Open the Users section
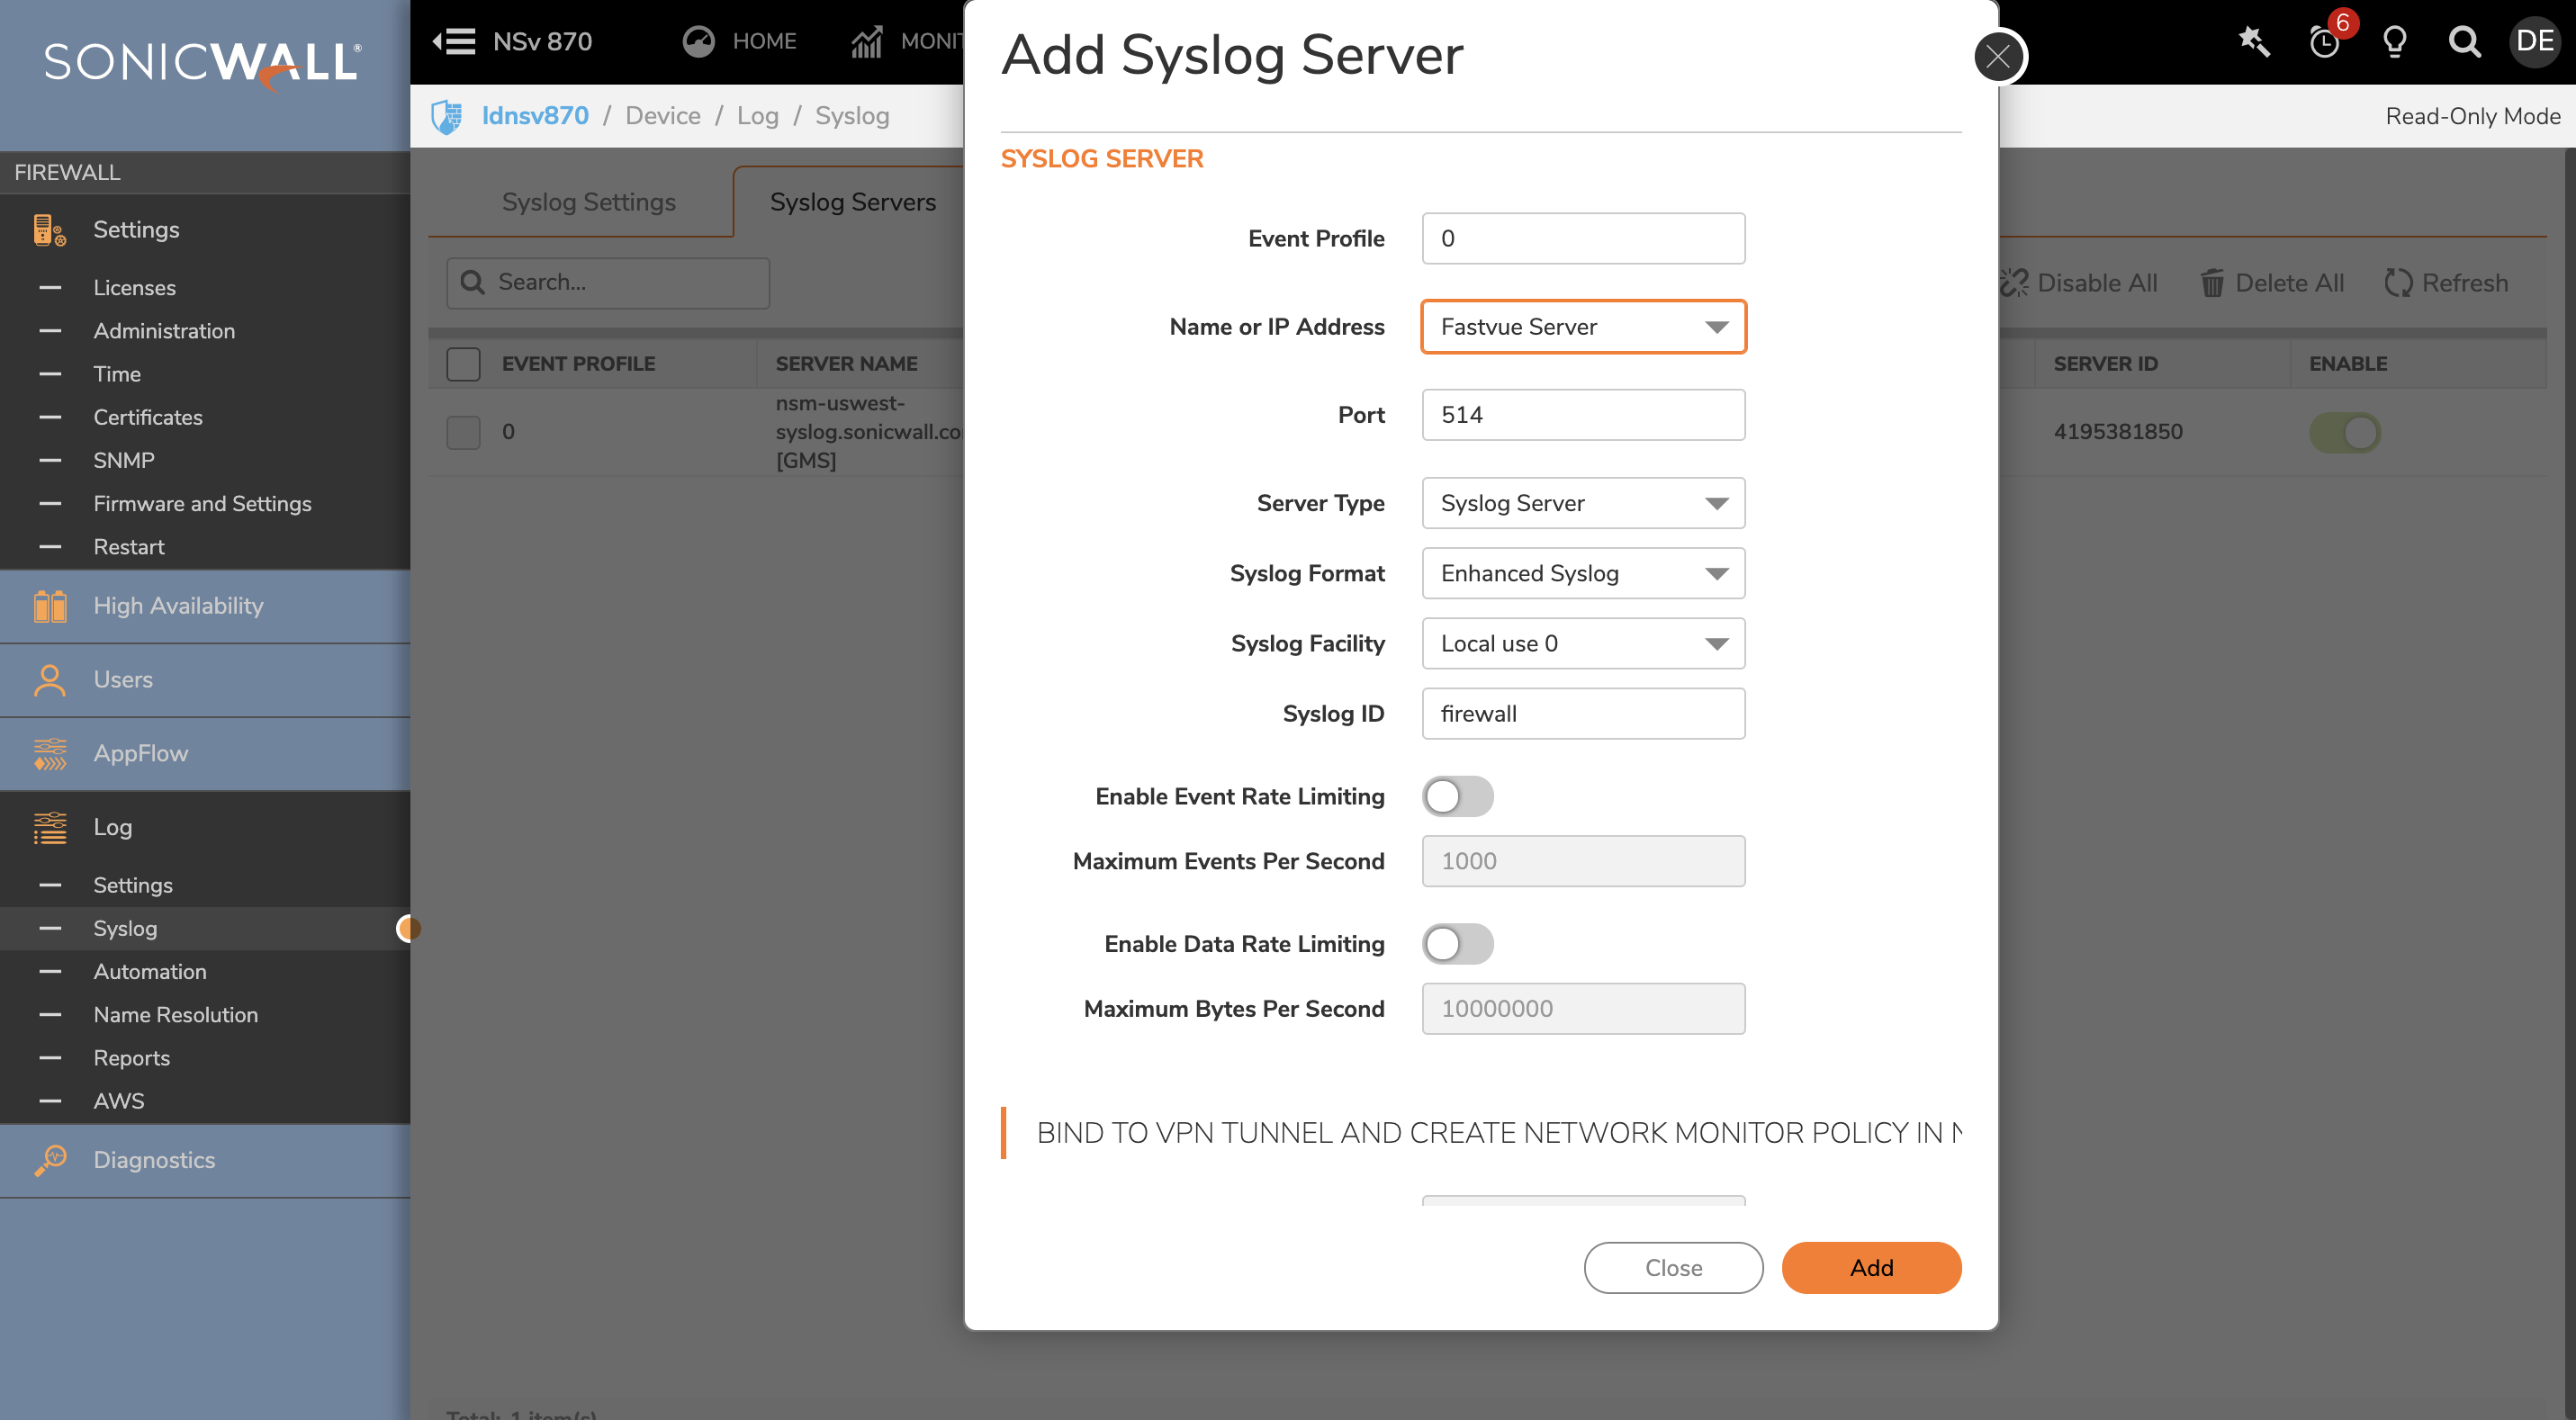The image size is (2576, 1420). click(122, 679)
